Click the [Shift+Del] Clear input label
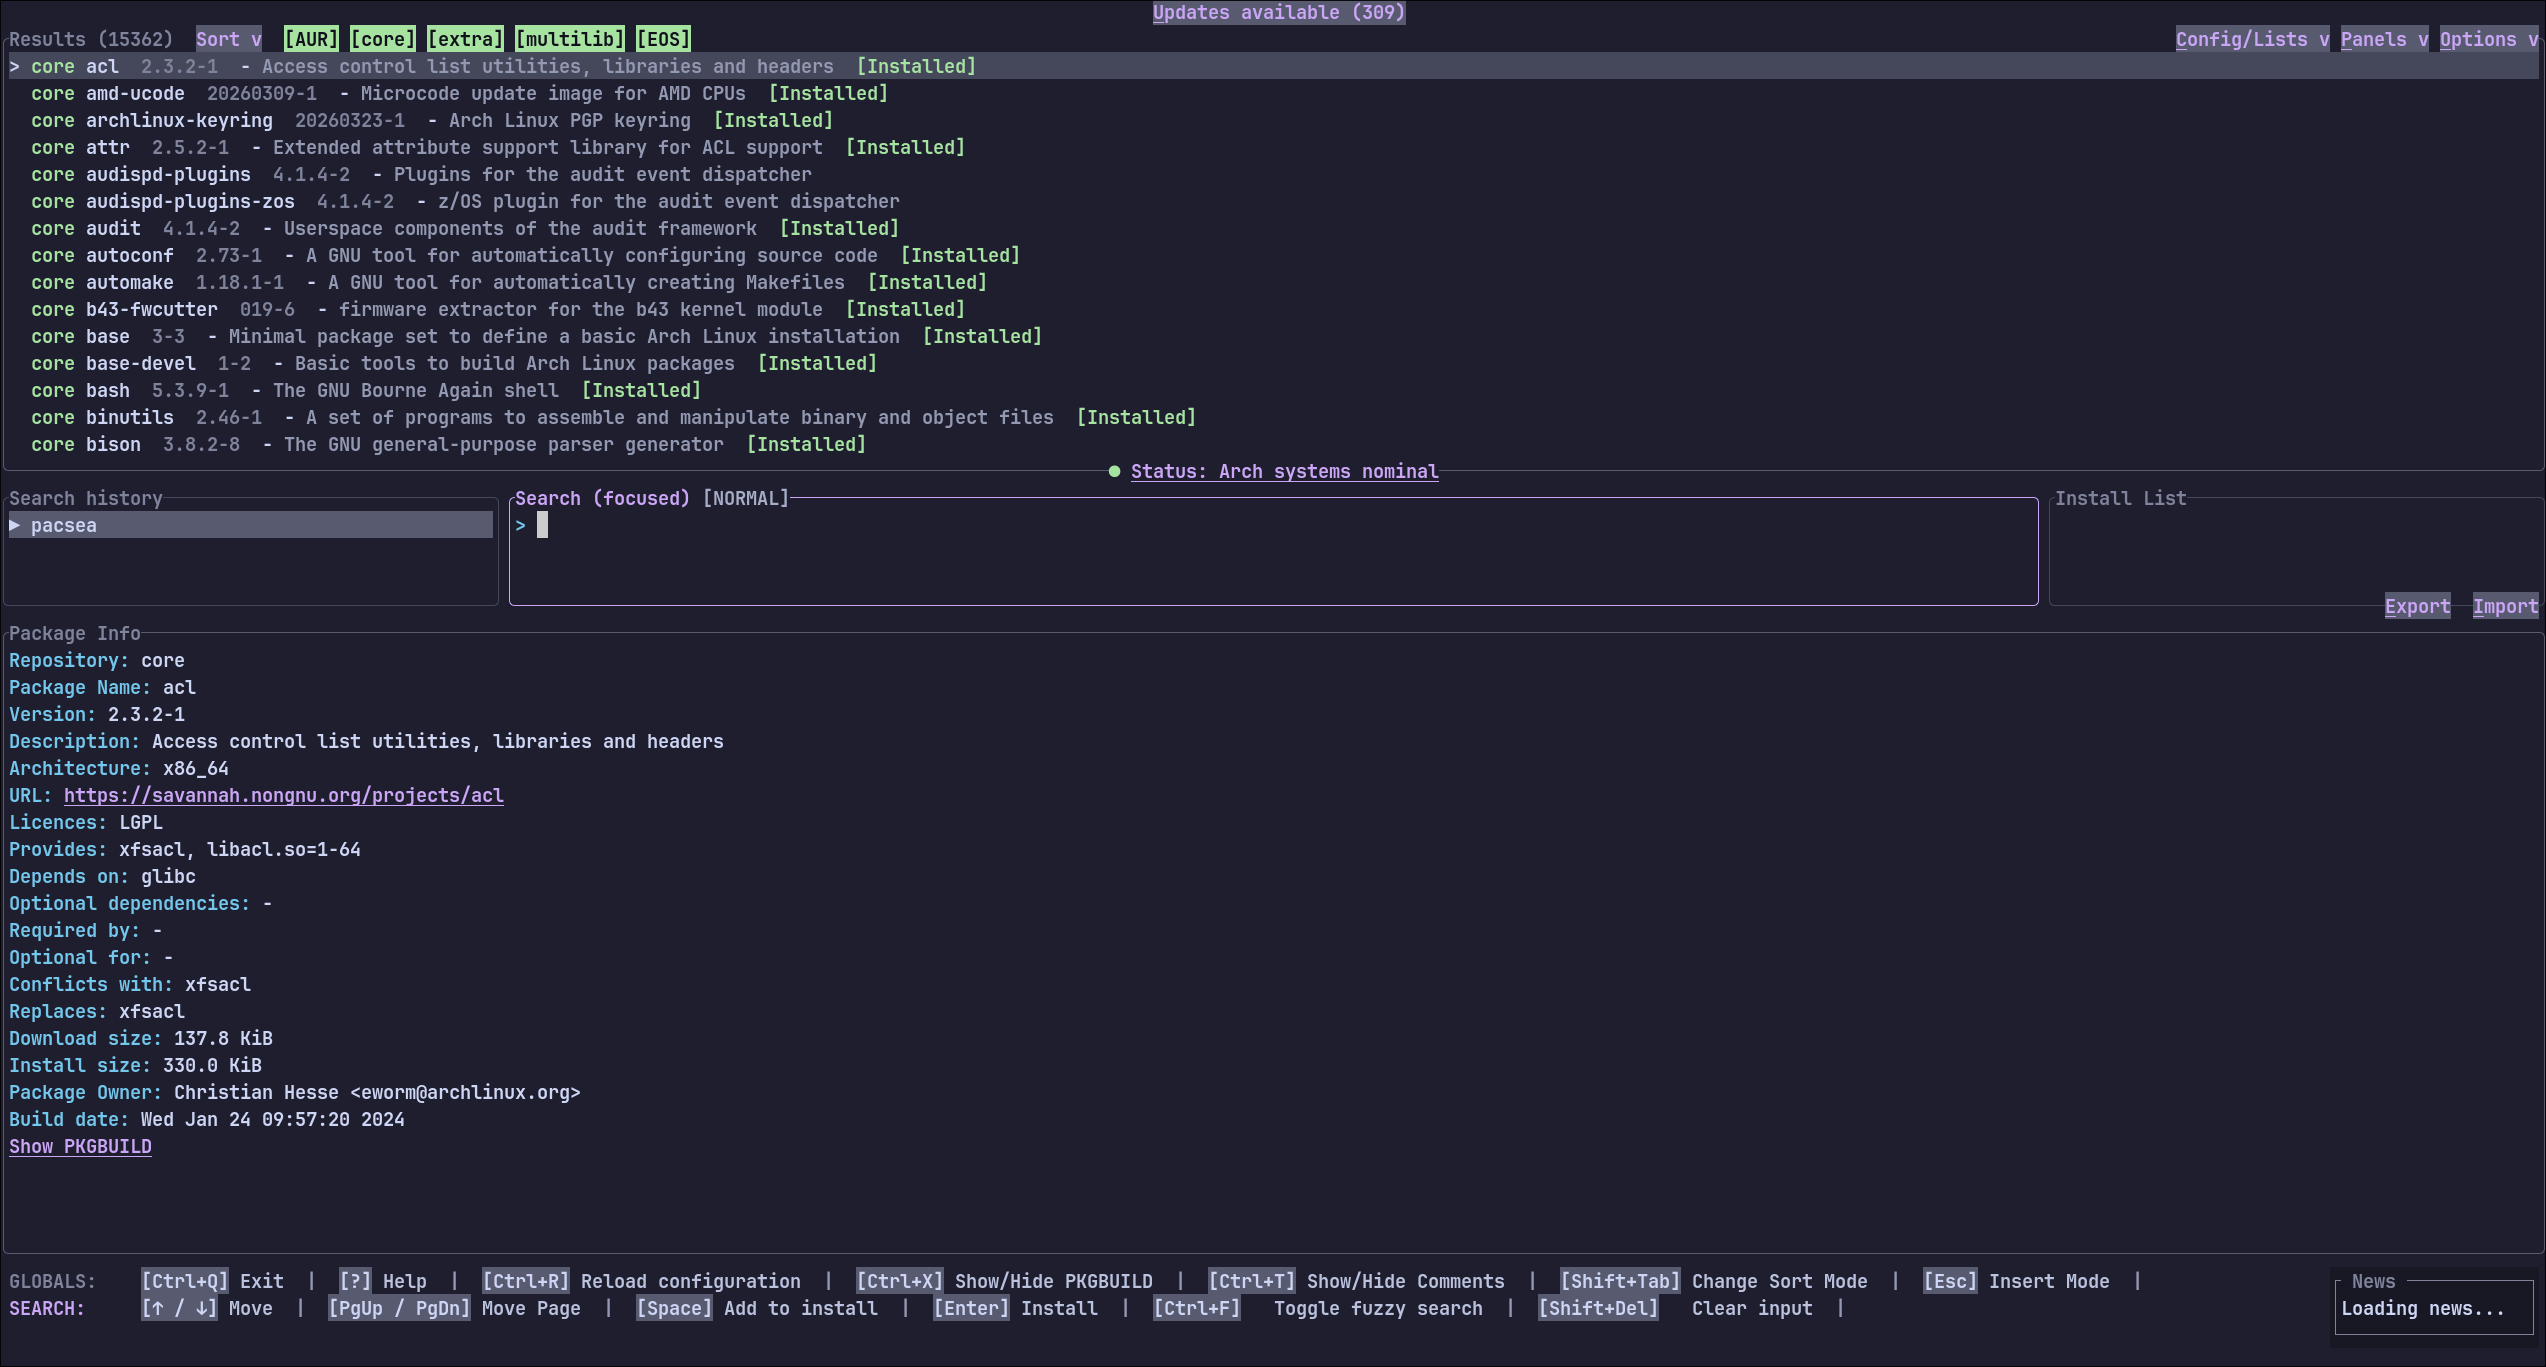 click(x=1675, y=1308)
